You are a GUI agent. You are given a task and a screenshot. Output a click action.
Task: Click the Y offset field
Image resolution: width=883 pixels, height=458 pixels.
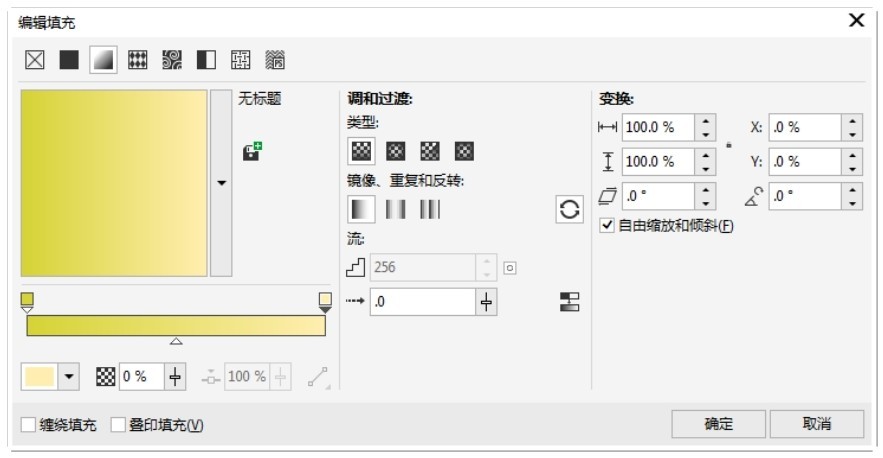pyautogui.click(x=805, y=162)
